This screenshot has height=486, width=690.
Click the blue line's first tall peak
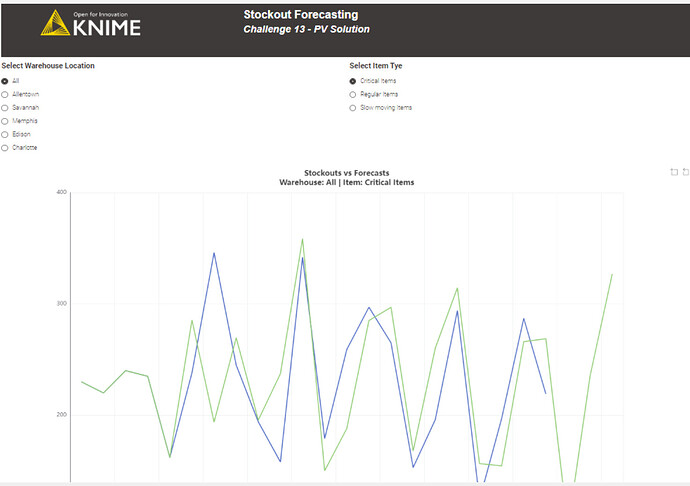214,253
